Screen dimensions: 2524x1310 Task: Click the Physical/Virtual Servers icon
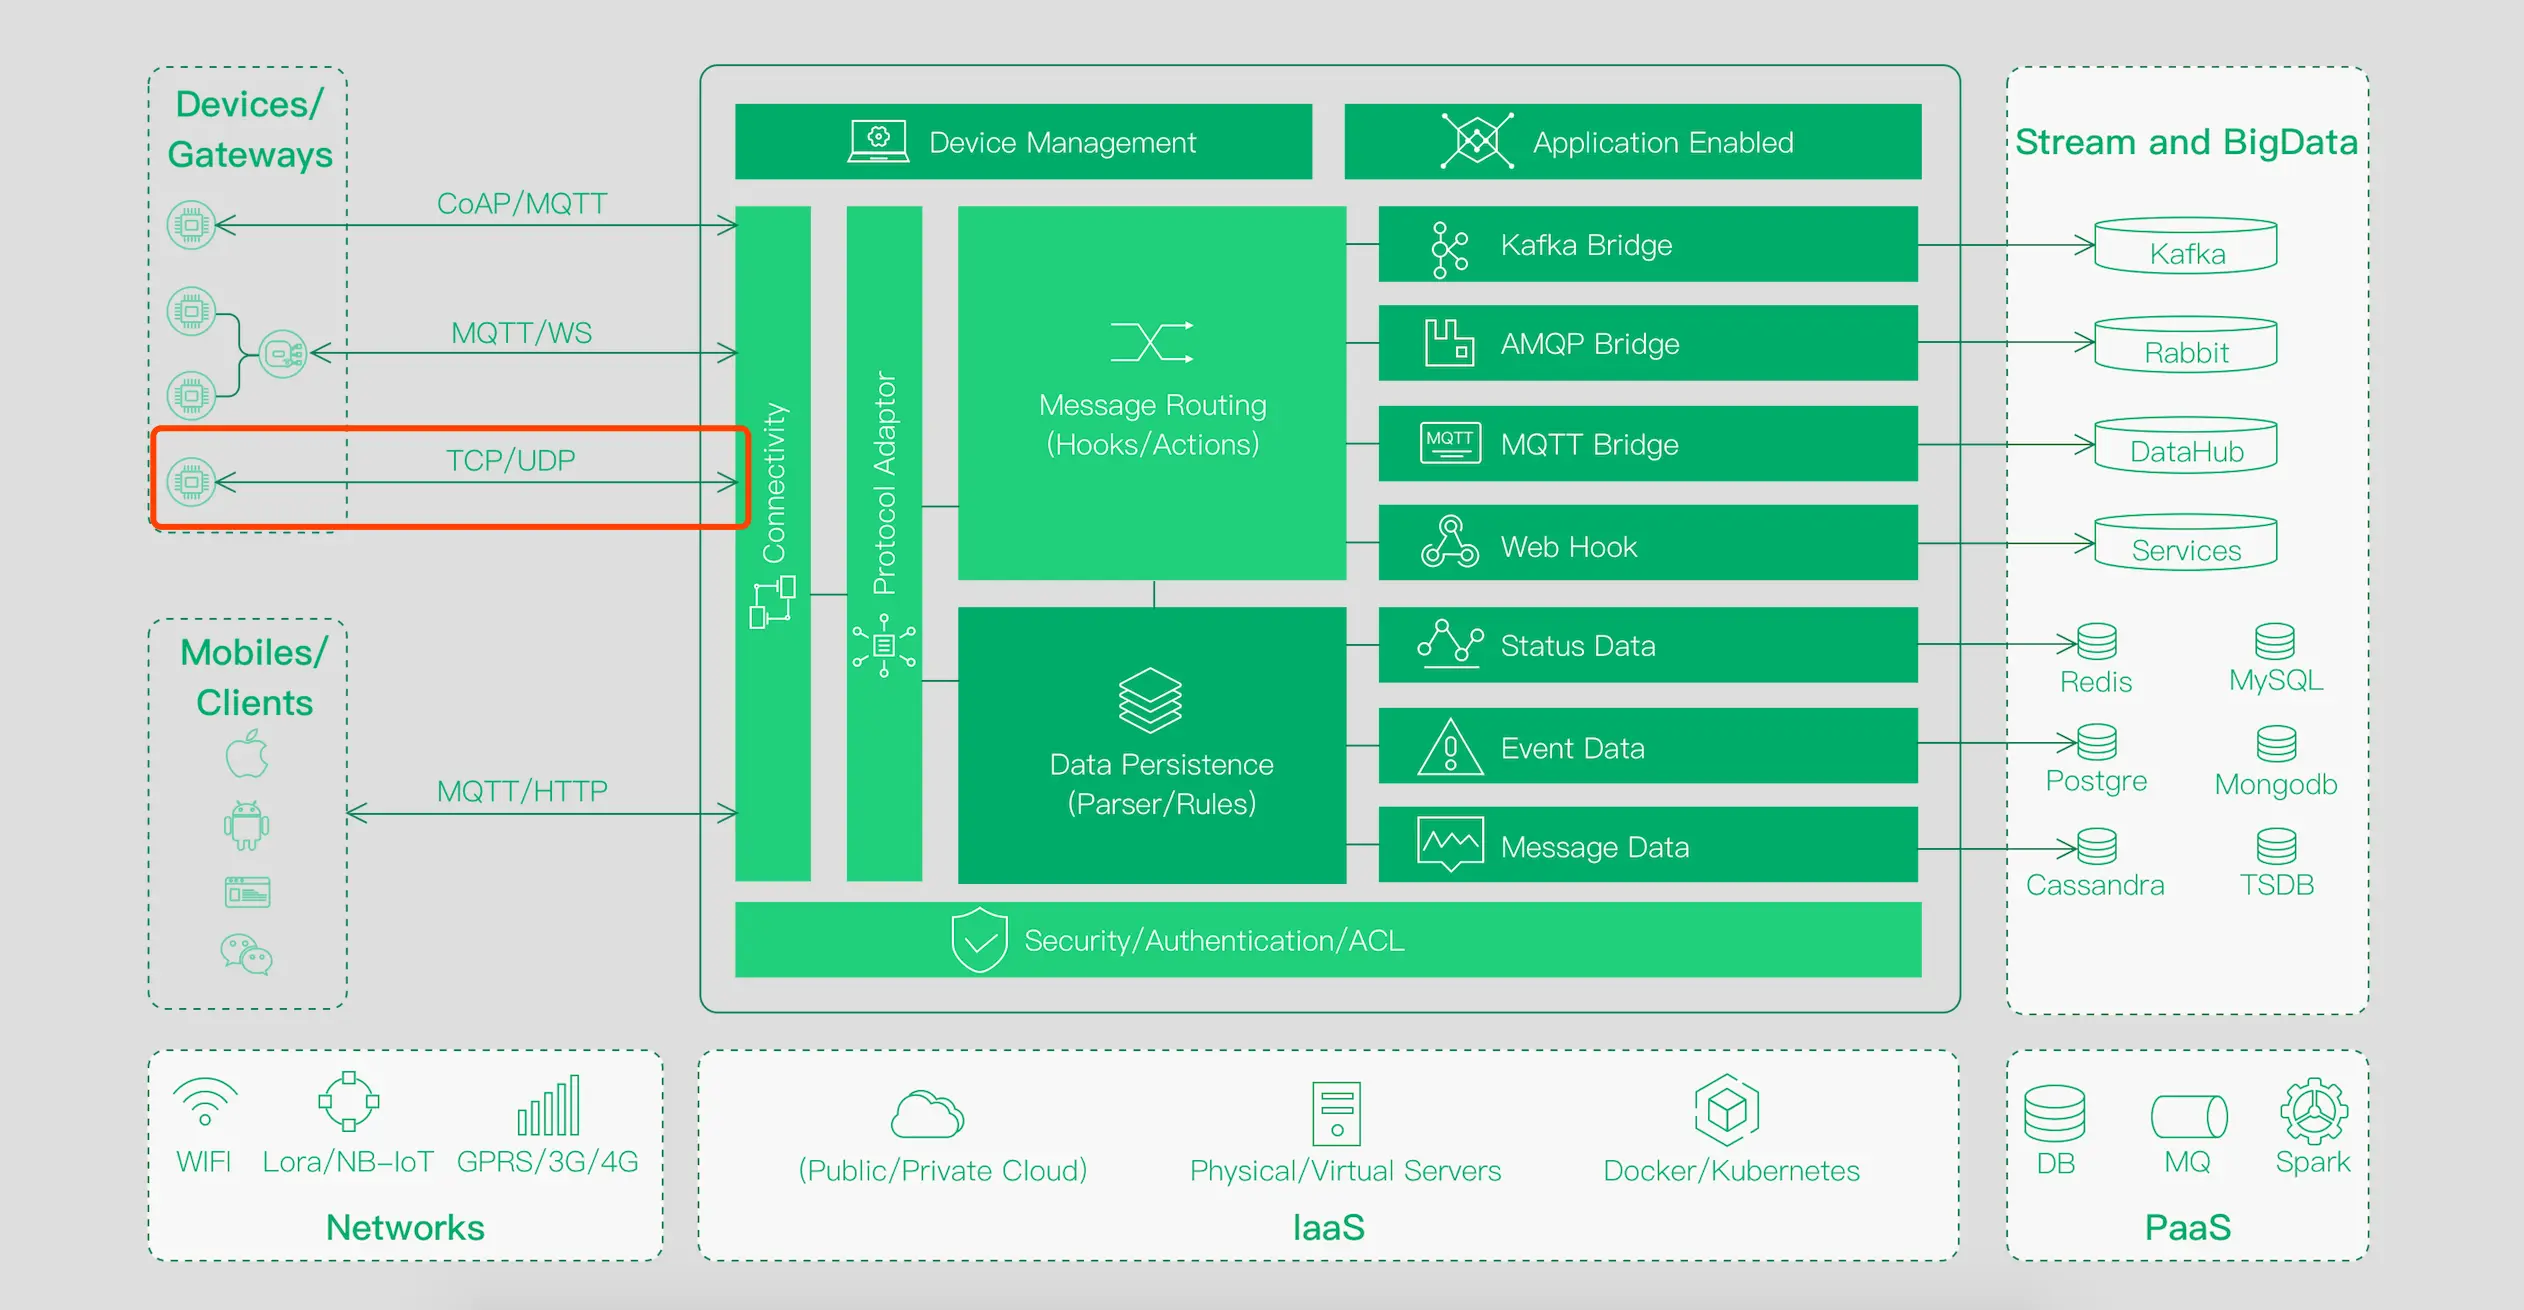click(x=1336, y=1113)
